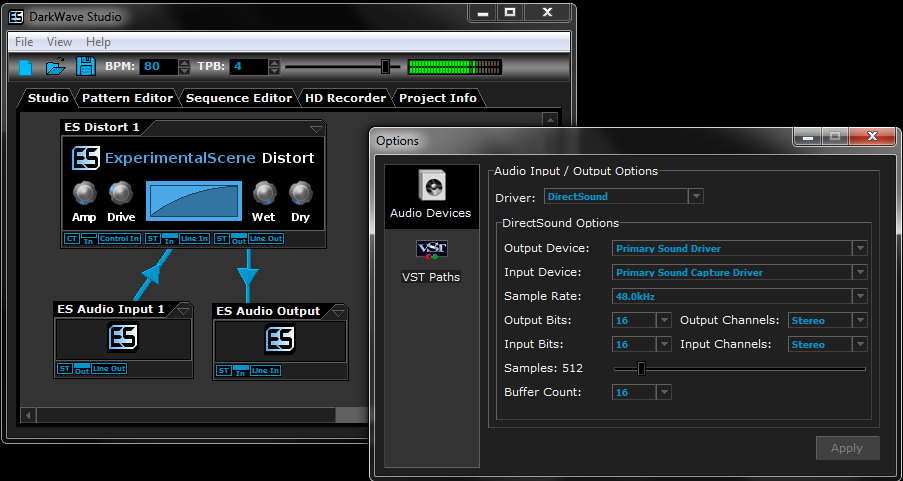Toggle Control In port on ES Distort
Image resolution: width=903 pixels, height=481 pixels.
coord(119,239)
